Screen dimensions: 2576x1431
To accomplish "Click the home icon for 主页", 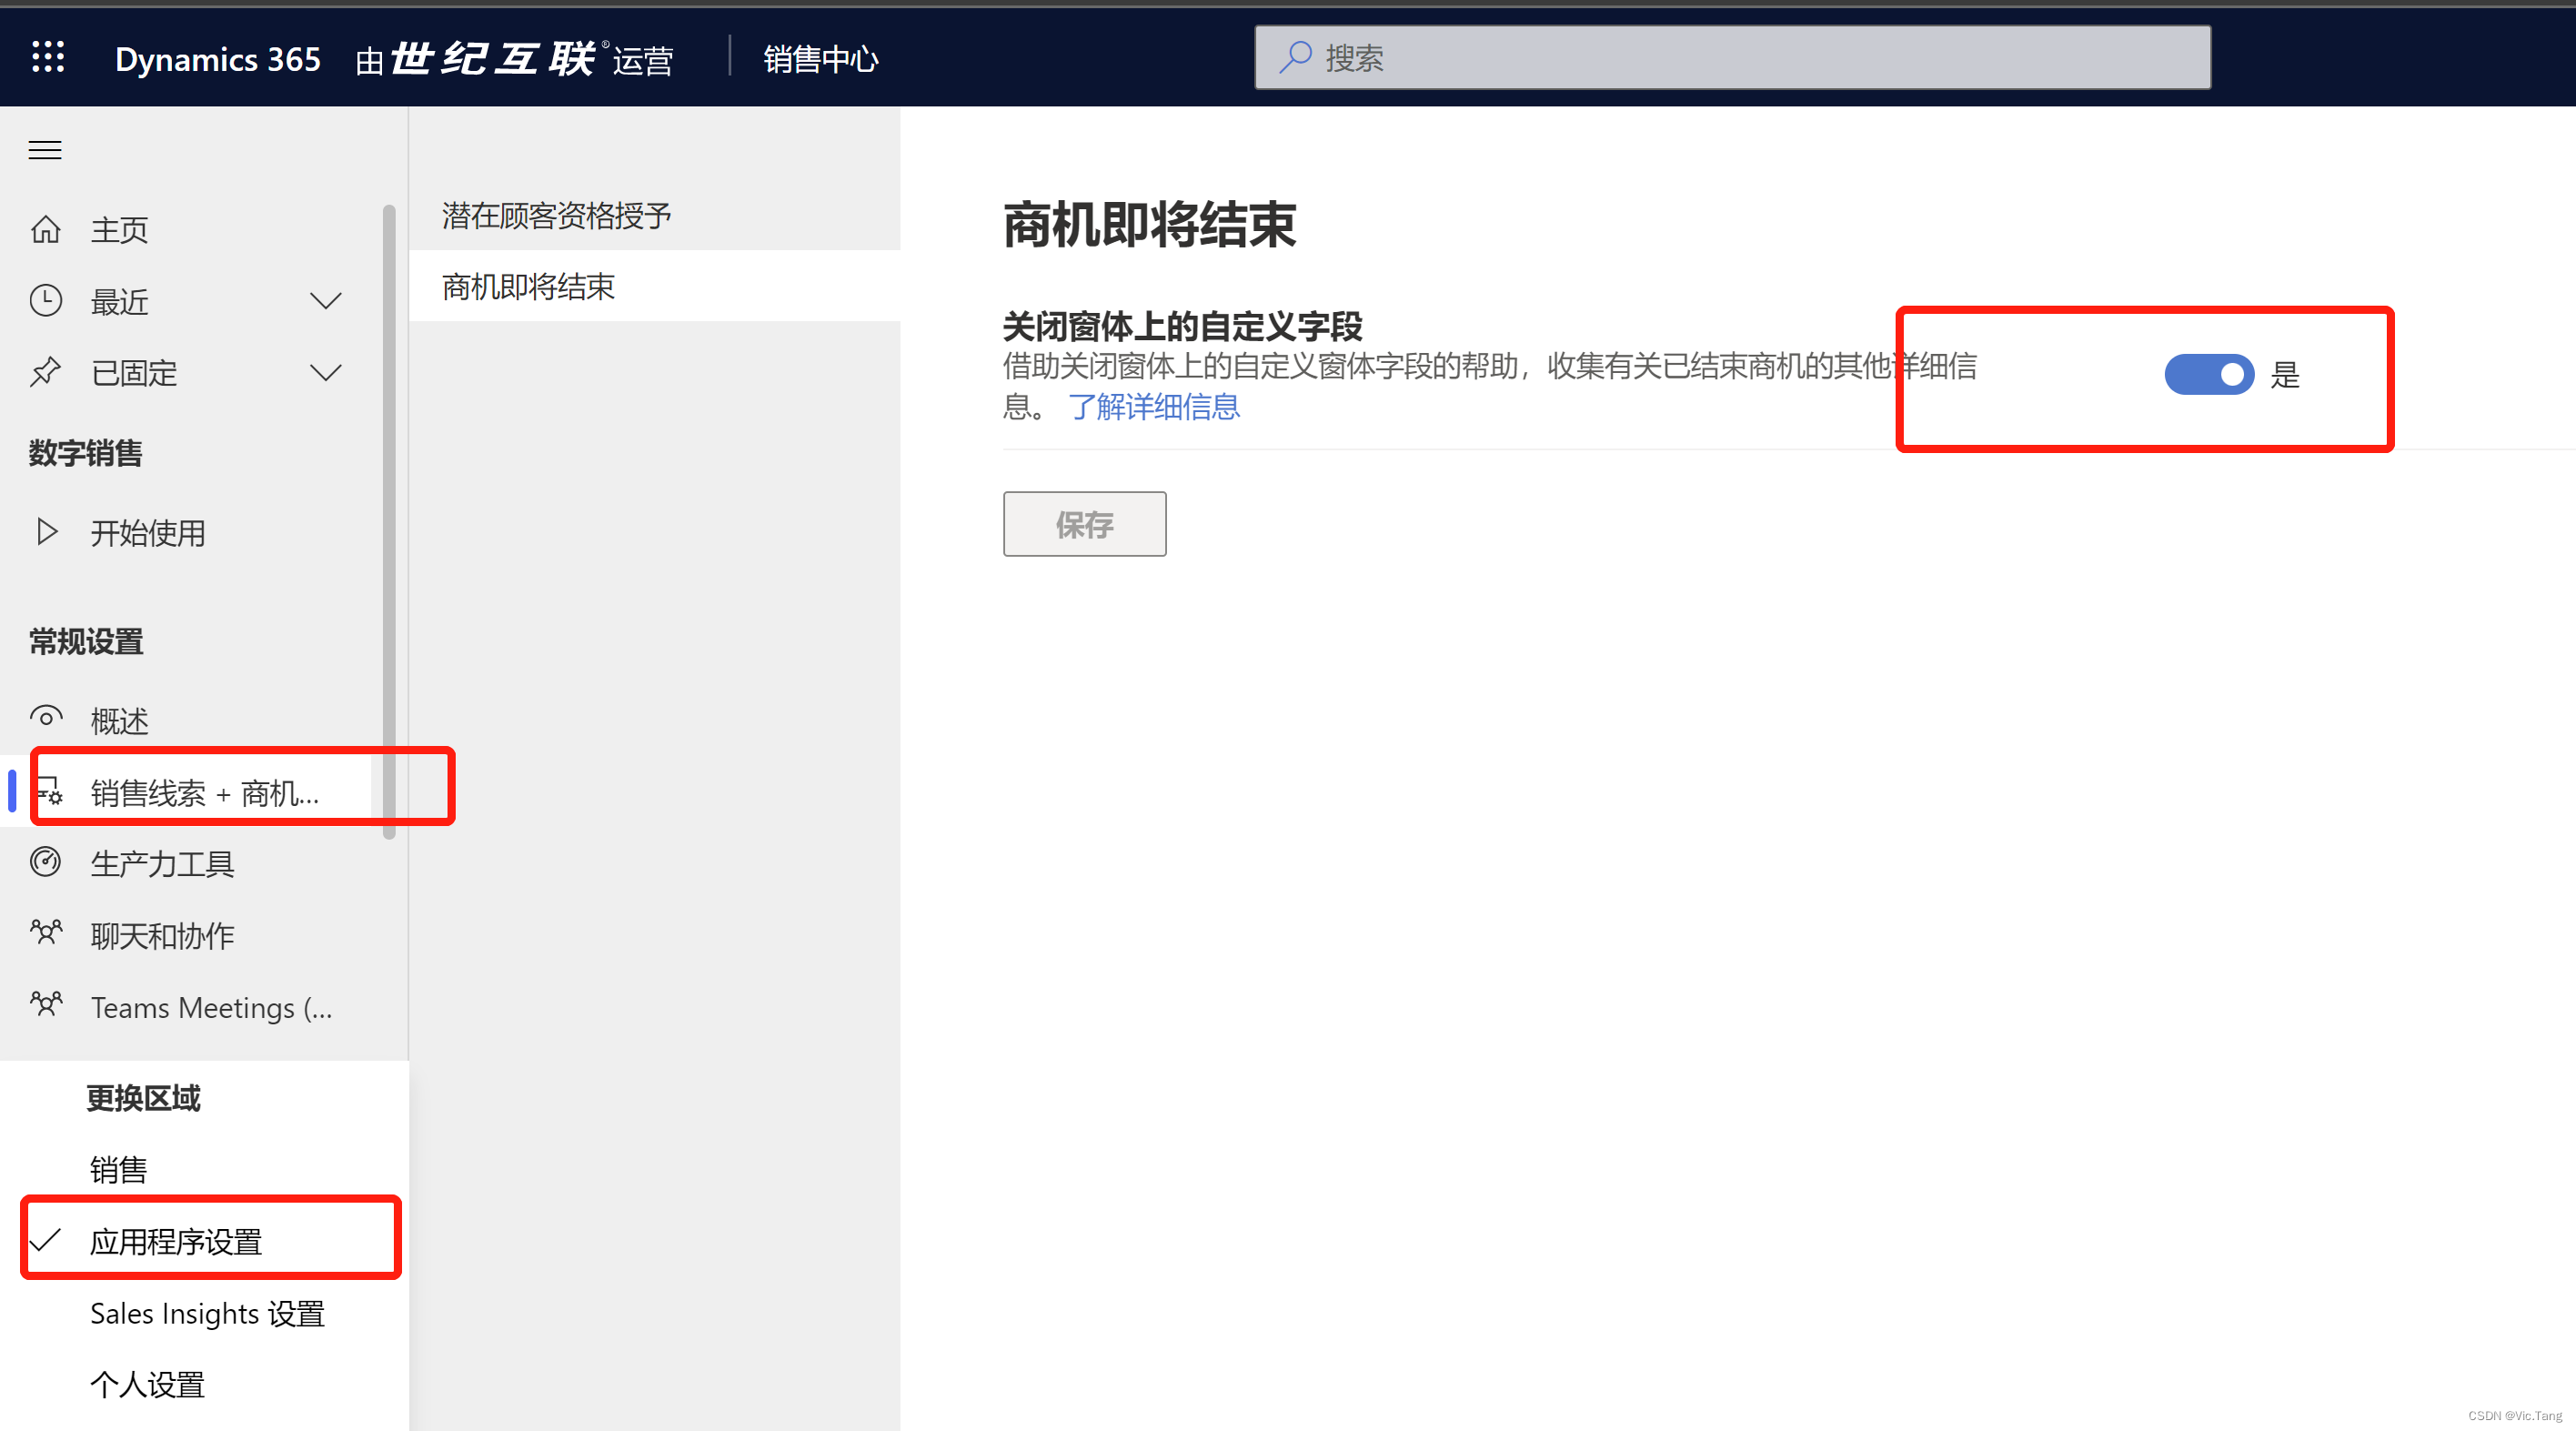I will coord(46,230).
